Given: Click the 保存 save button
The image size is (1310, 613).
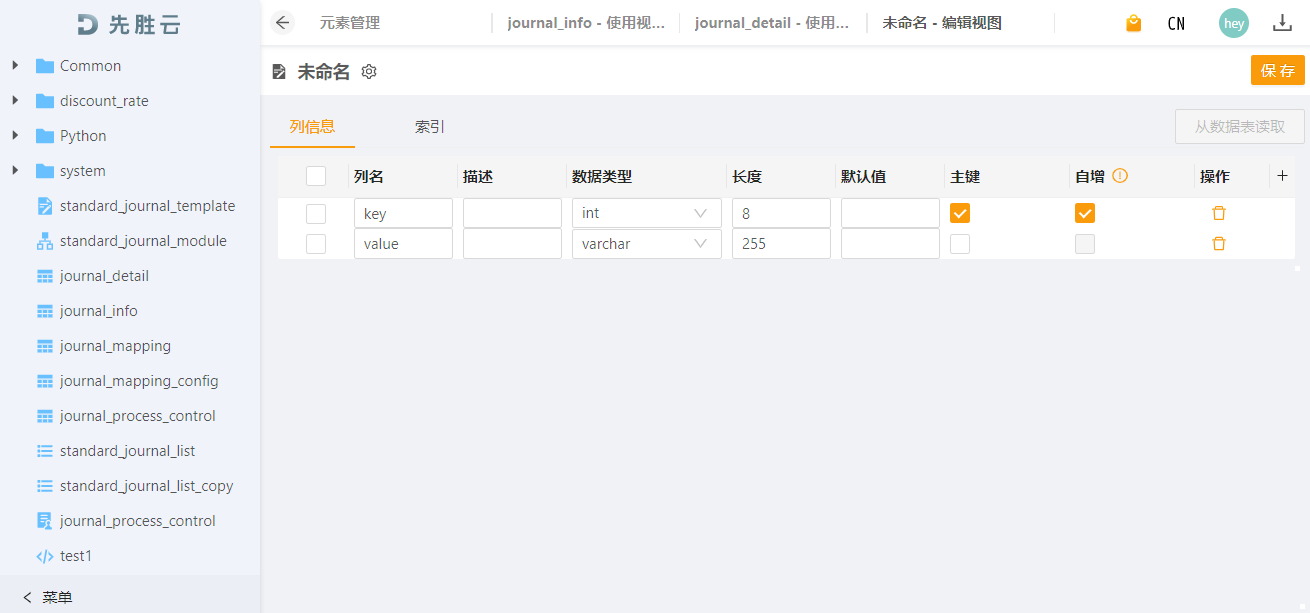Looking at the screenshot, I should tap(1277, 70).
